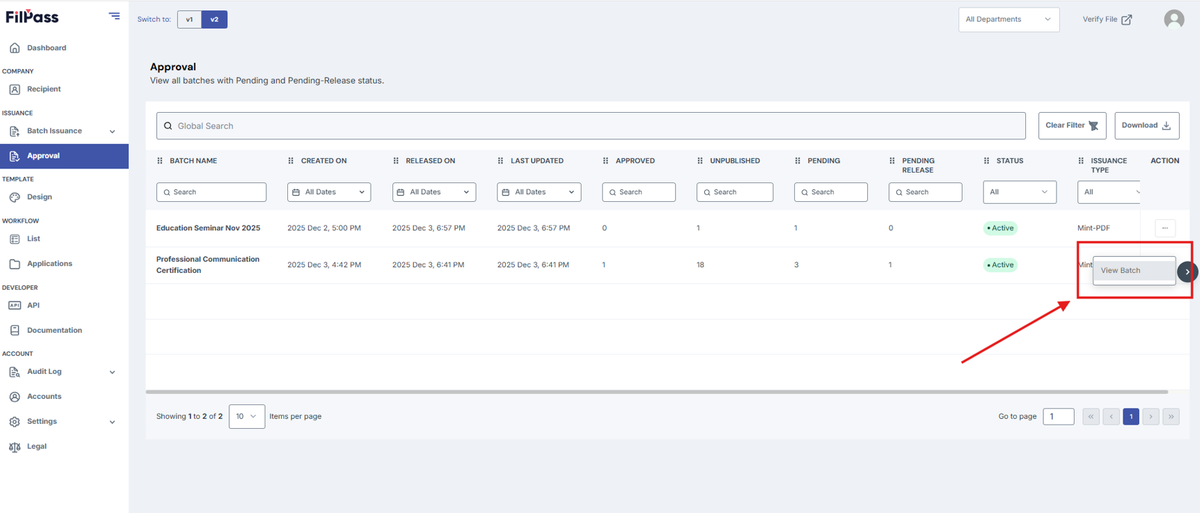Image resolution: width=1200 pixels, height=513 pixels.
Task: Click the Professional Communication Certification batch name
Action: pyautogui.click(x=208, y=265)
